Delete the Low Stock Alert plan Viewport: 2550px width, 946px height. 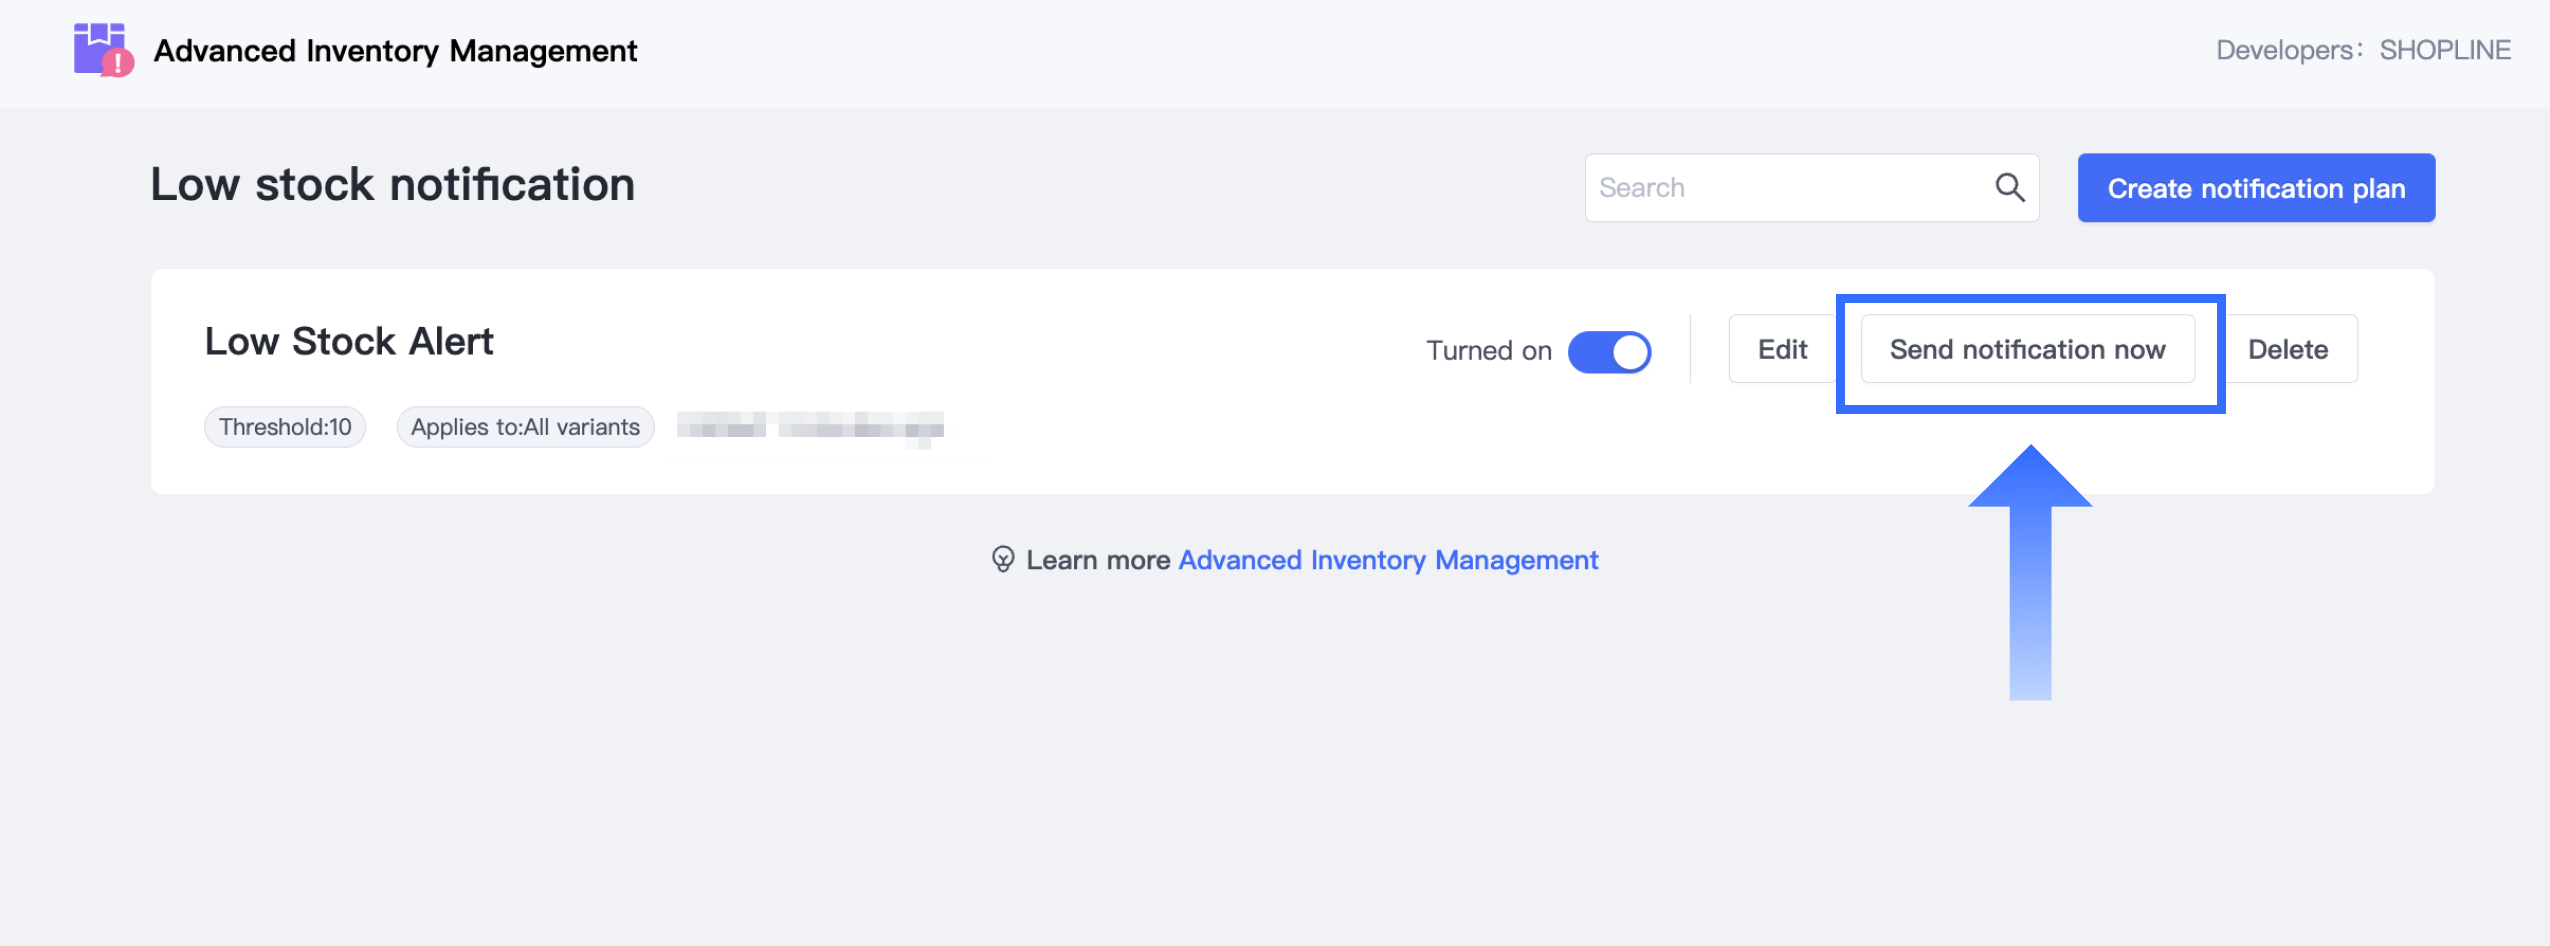2288,349
